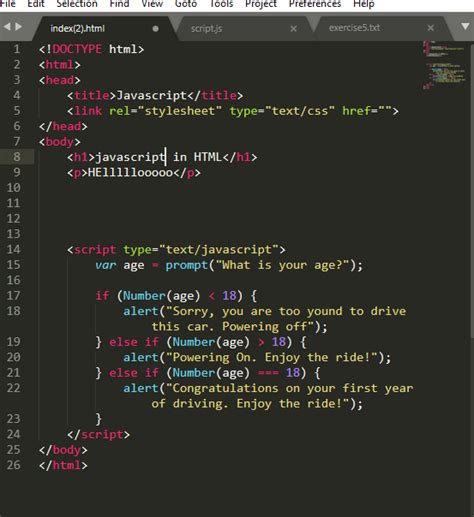Click closing brace on line 23
This screenshot has height=517, width=474.
pyautogui.click(x=99, y=419)
